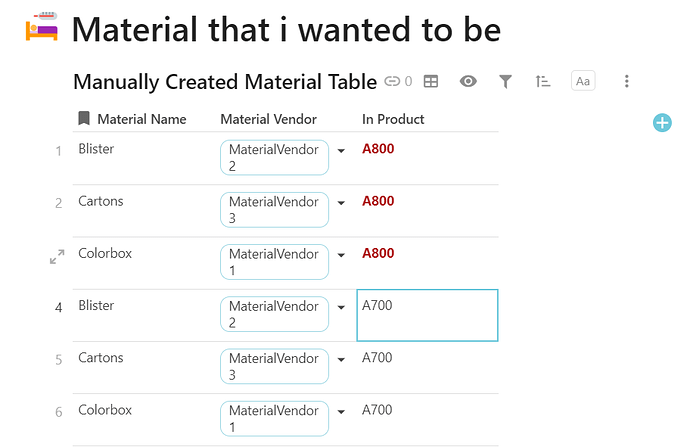Screen dimensions: 690x447
Task: Select the In Product column header
Action: tap(393, 119)
